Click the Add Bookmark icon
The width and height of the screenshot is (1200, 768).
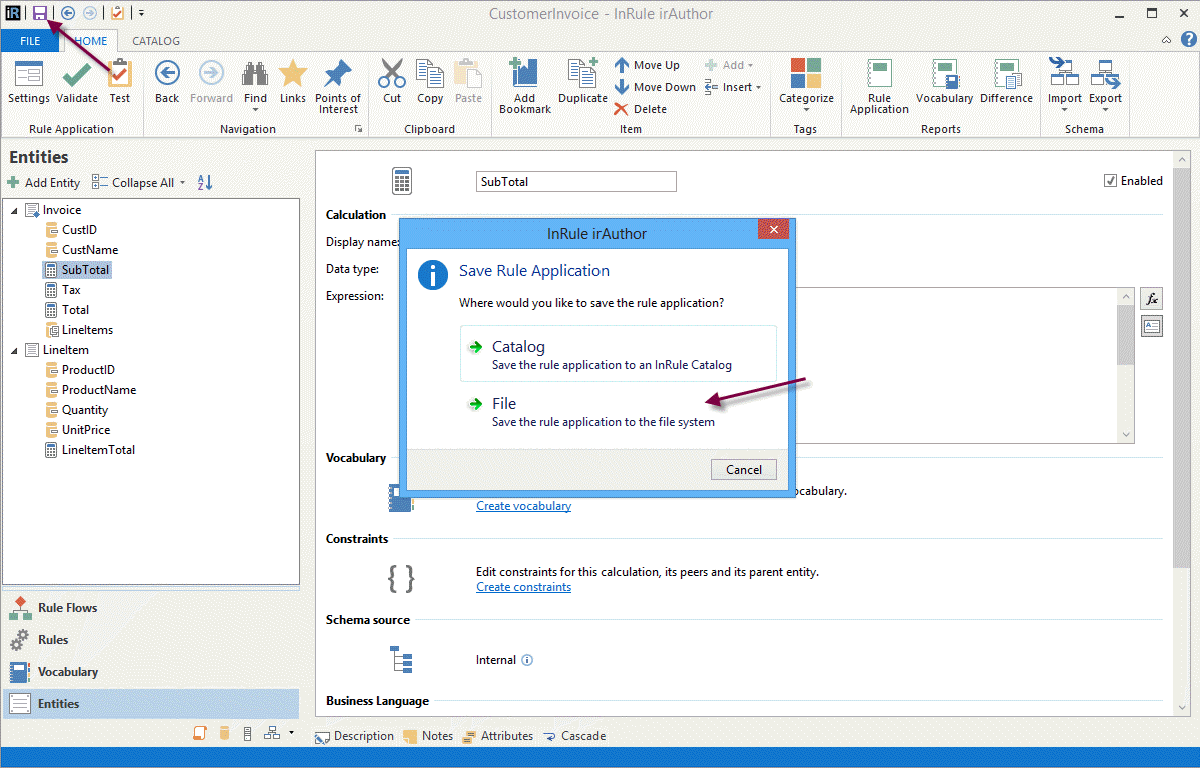[524, 74]
